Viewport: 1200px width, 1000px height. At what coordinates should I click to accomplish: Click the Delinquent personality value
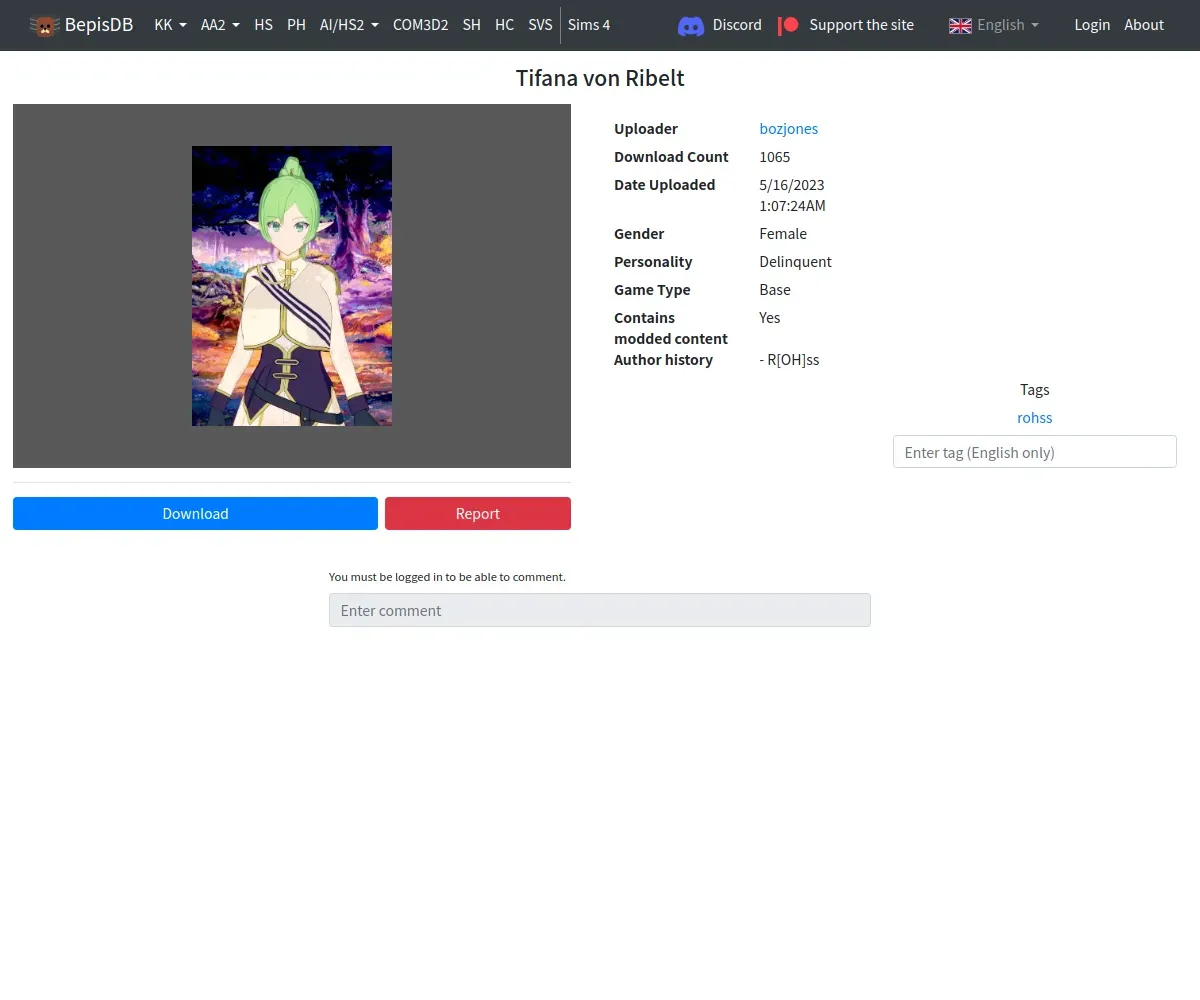pos(796,262)
